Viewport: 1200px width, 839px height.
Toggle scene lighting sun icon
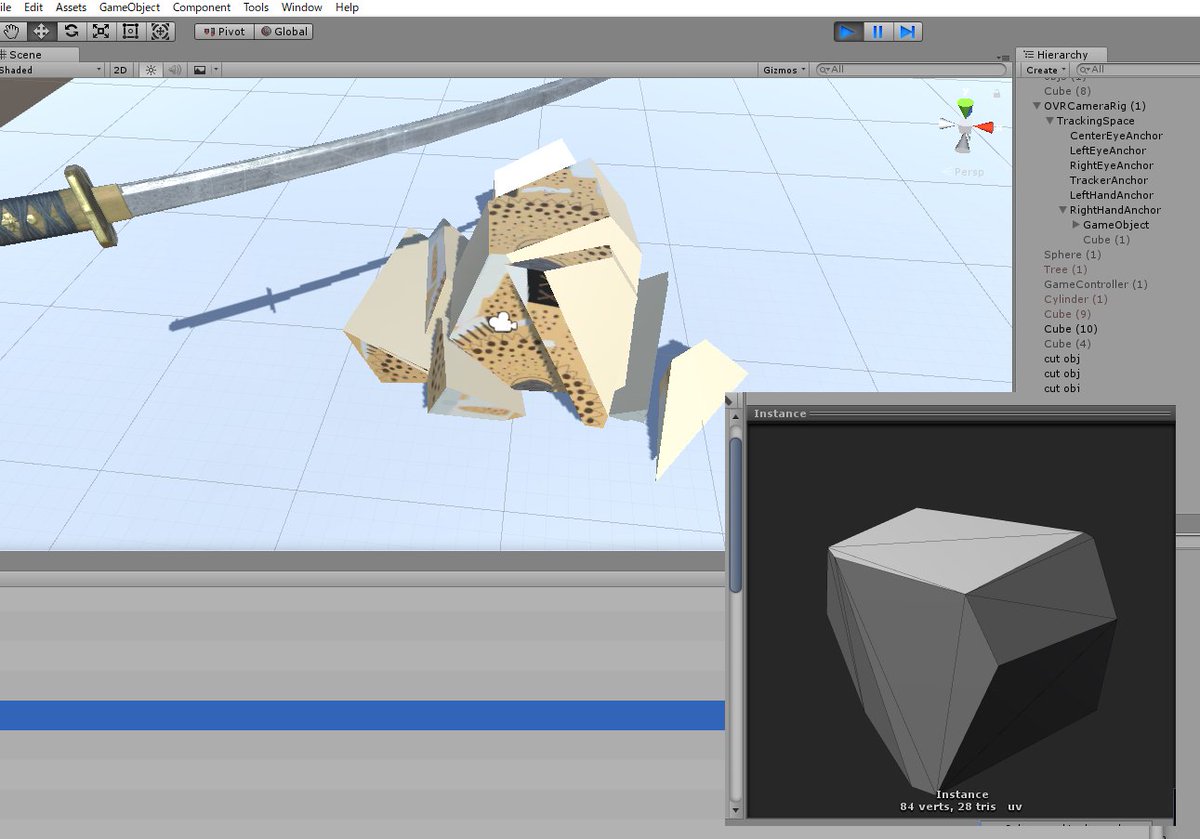(x=150, y=70)
